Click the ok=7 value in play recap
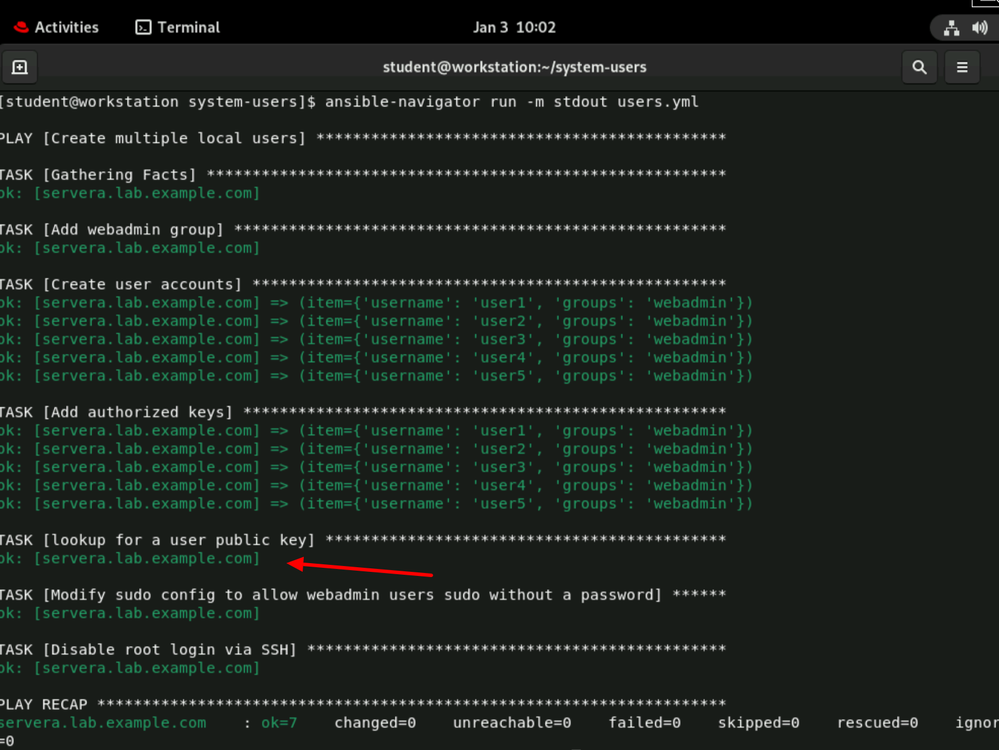 coord(277,723)
